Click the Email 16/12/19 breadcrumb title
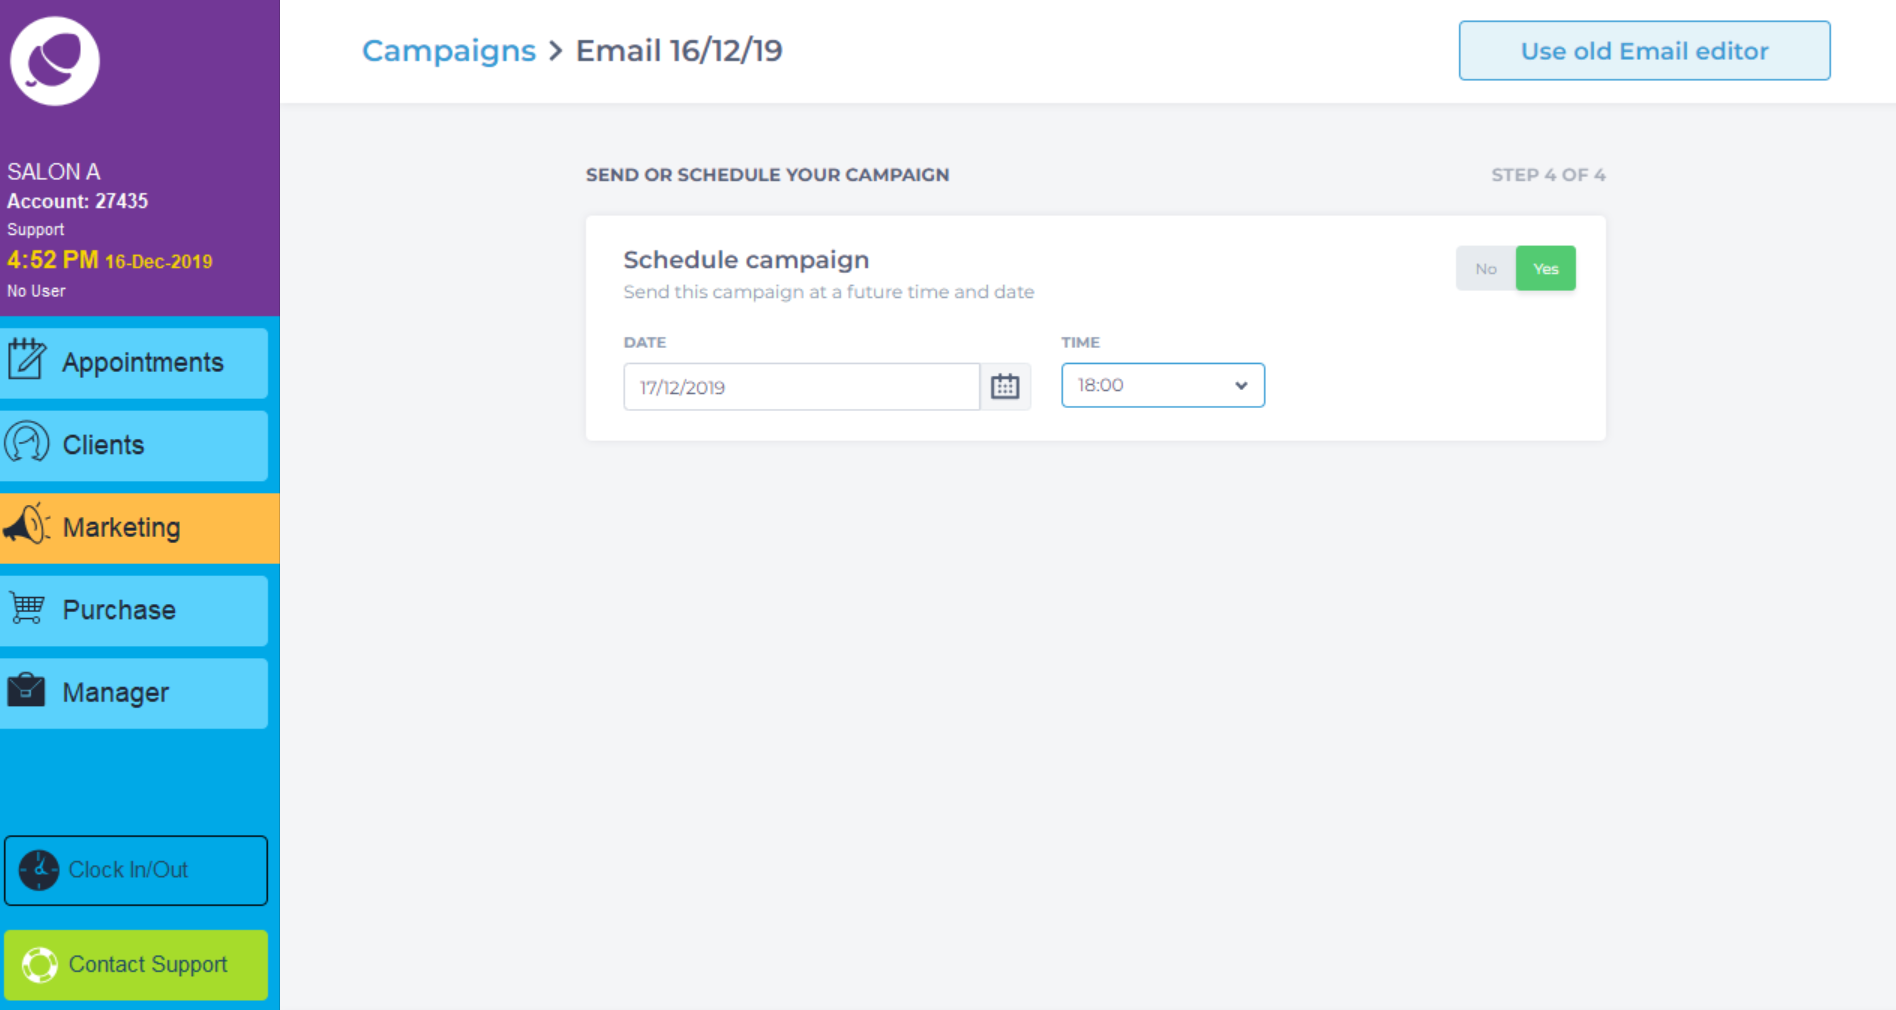This screenshot has height=1010, width=1896. click(x=679, y=51)
